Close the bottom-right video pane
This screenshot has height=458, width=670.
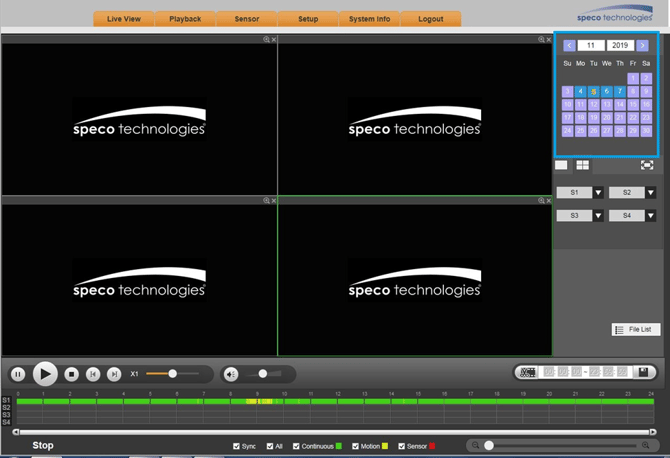549,200
